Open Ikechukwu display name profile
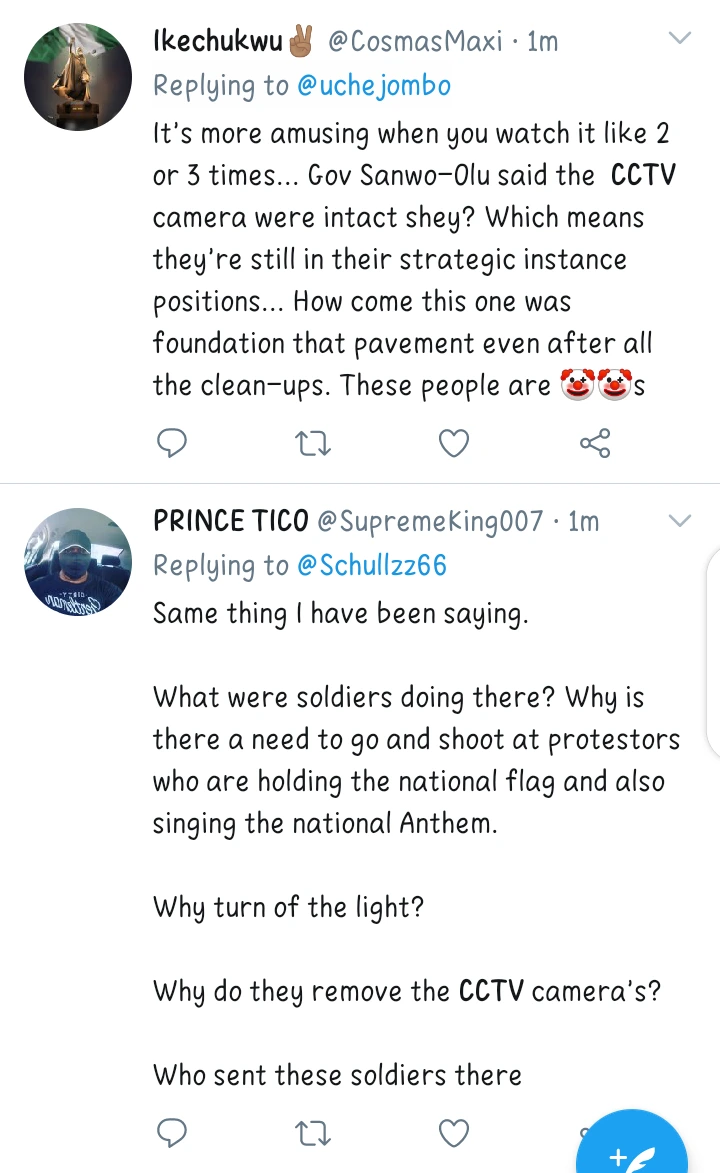 point(217,41)
